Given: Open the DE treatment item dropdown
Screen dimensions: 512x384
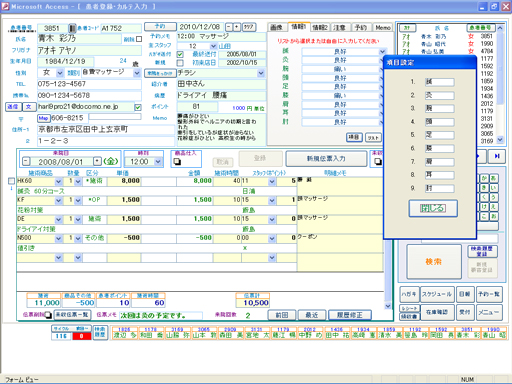Looking at the screenshot, I should click(58, 219).
